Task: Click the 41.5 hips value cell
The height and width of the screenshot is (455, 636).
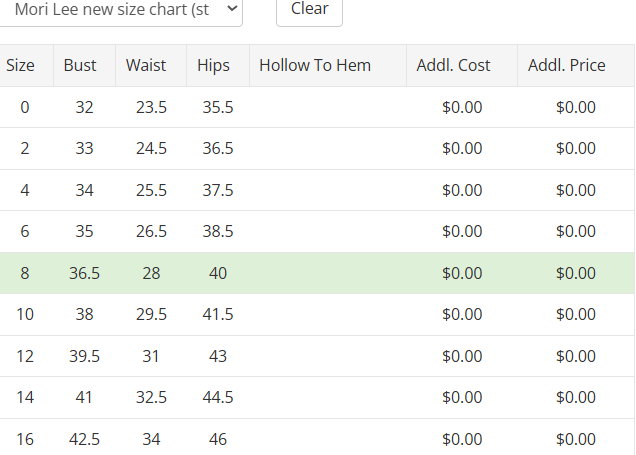Action: click(218, 314)
